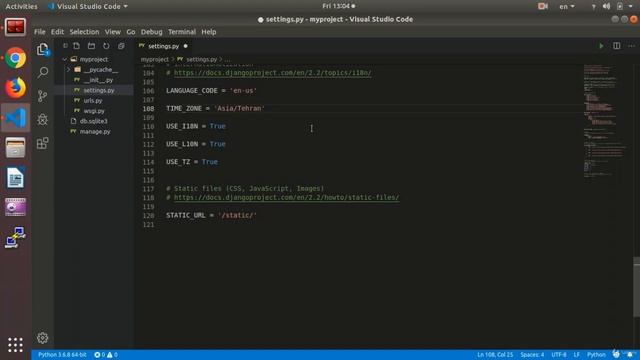Open the View menu

tap(112, 32)
